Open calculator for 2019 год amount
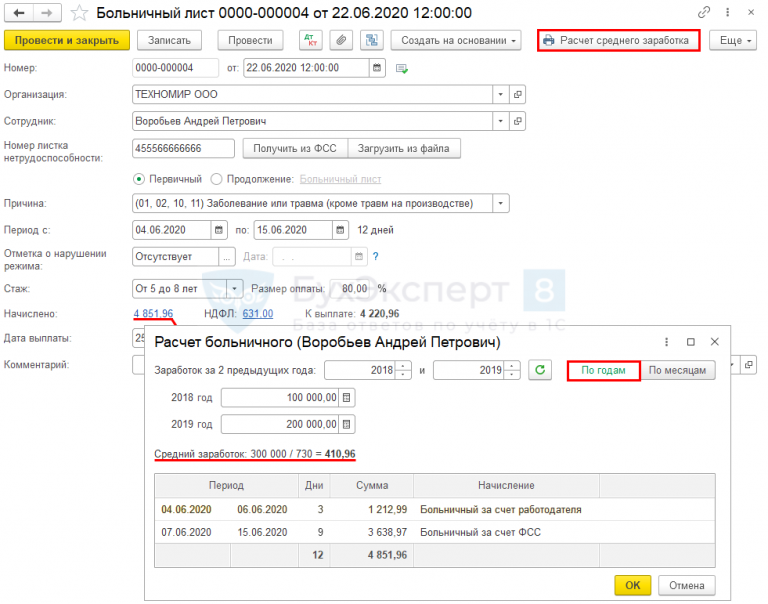 347,425
